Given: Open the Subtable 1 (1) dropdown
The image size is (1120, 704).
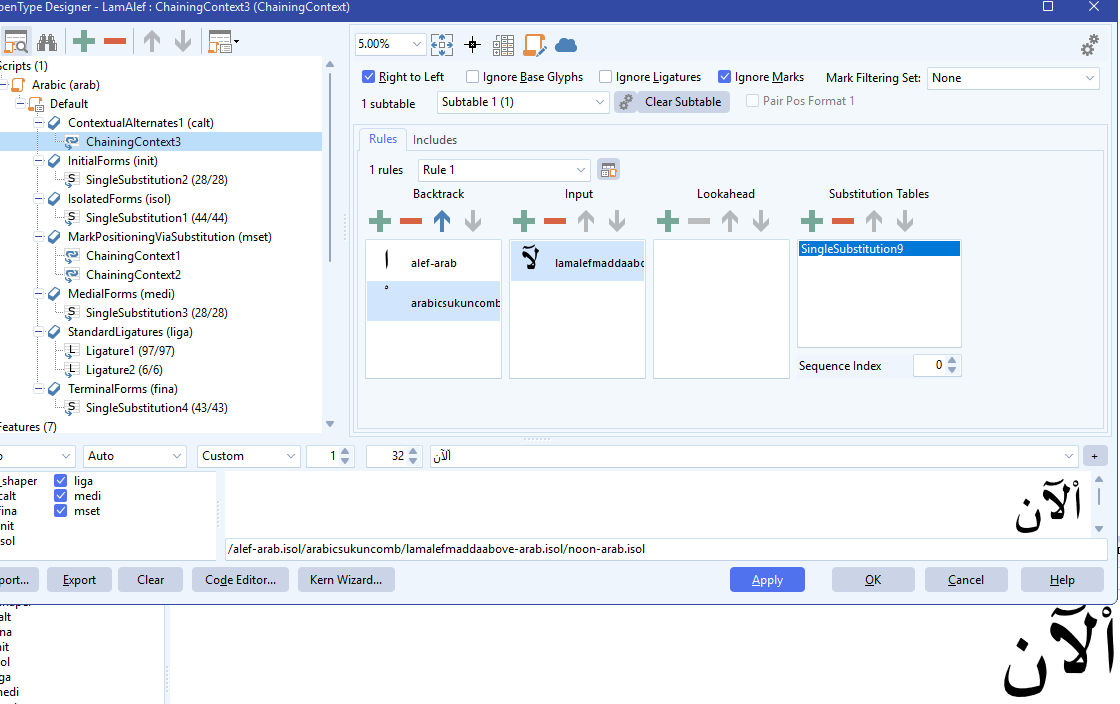Looking at the screenshot, I should [523, 102].
